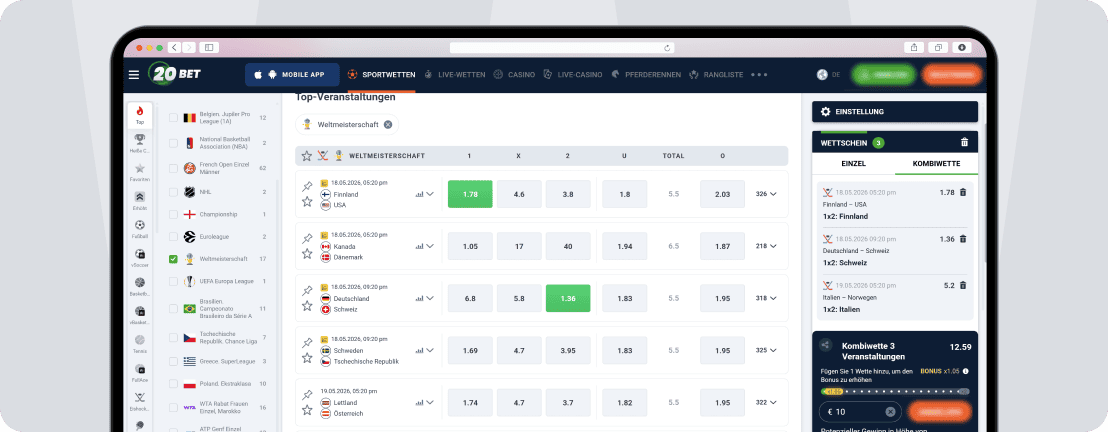Star the Weltmeisterschaft table header
Image resolution: width=1108 pixels, height=432 pixels.
pos(307,156)
